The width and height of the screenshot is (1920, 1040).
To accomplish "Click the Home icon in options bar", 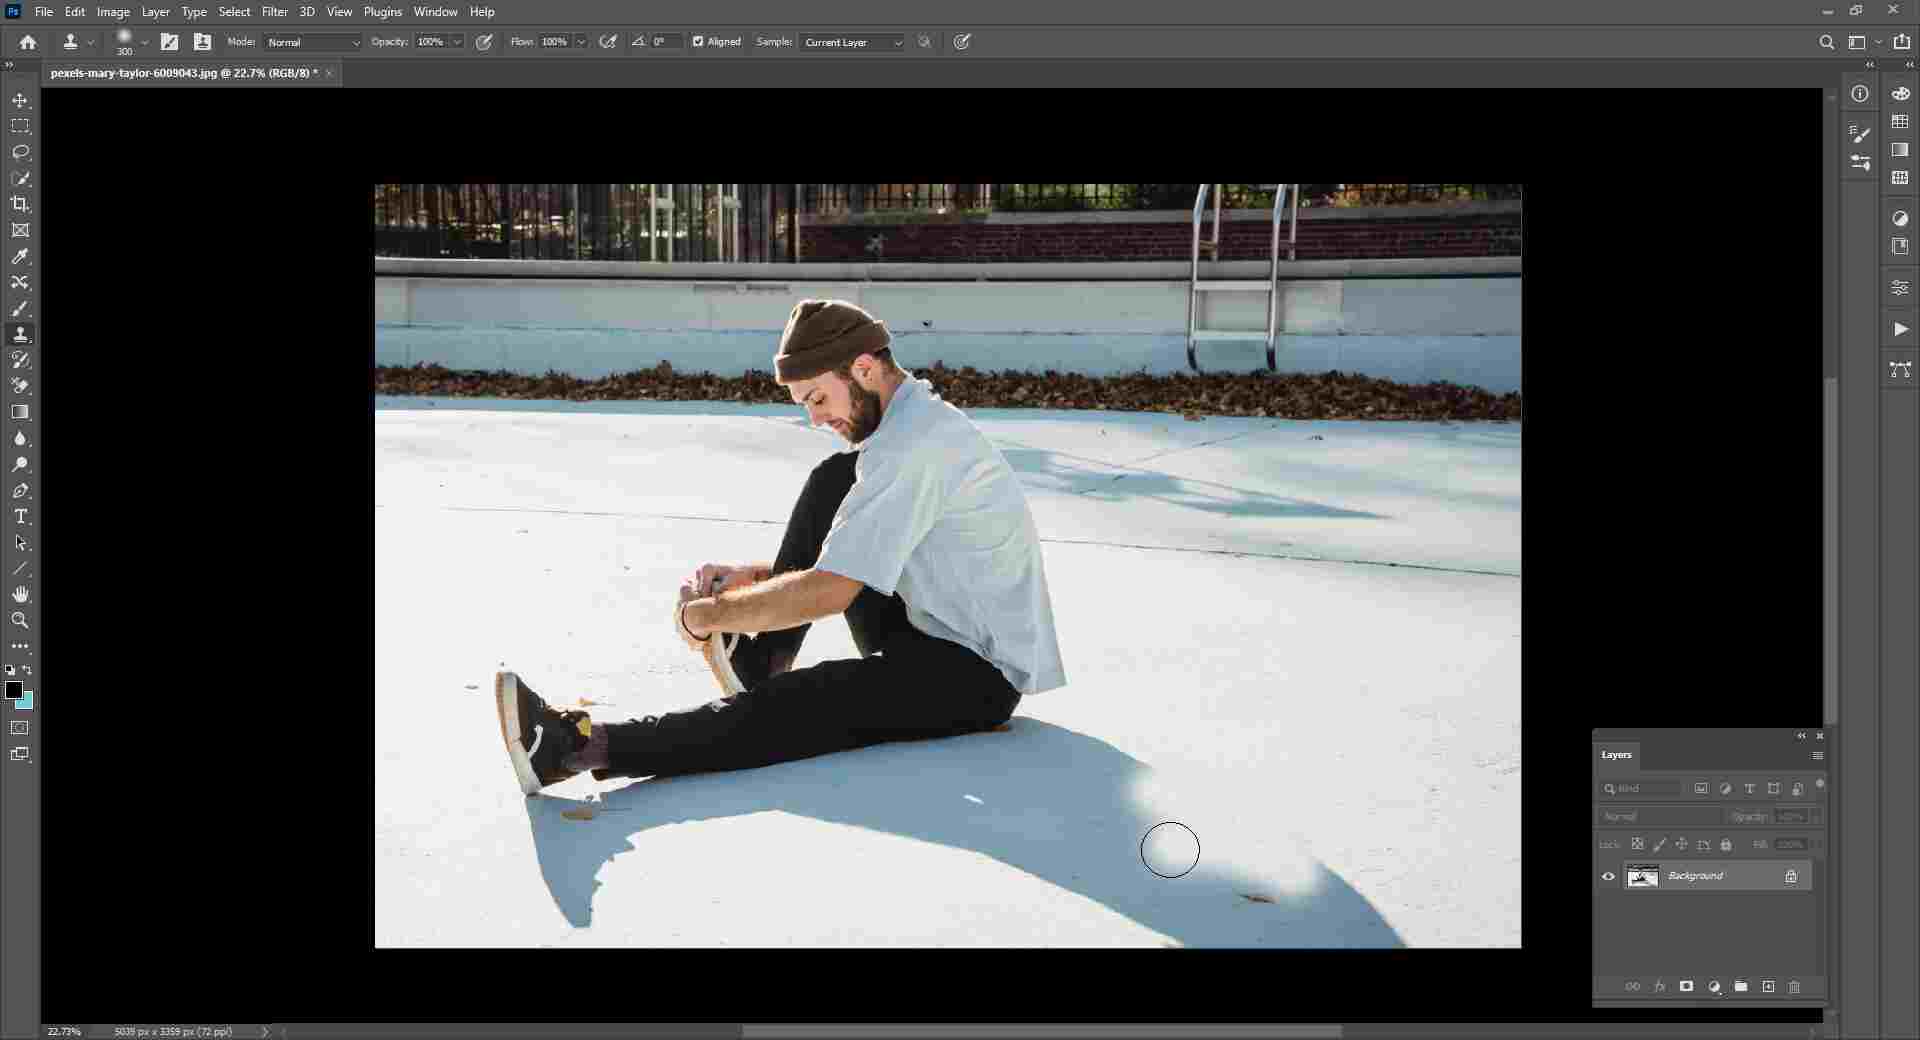I will 28,42.
